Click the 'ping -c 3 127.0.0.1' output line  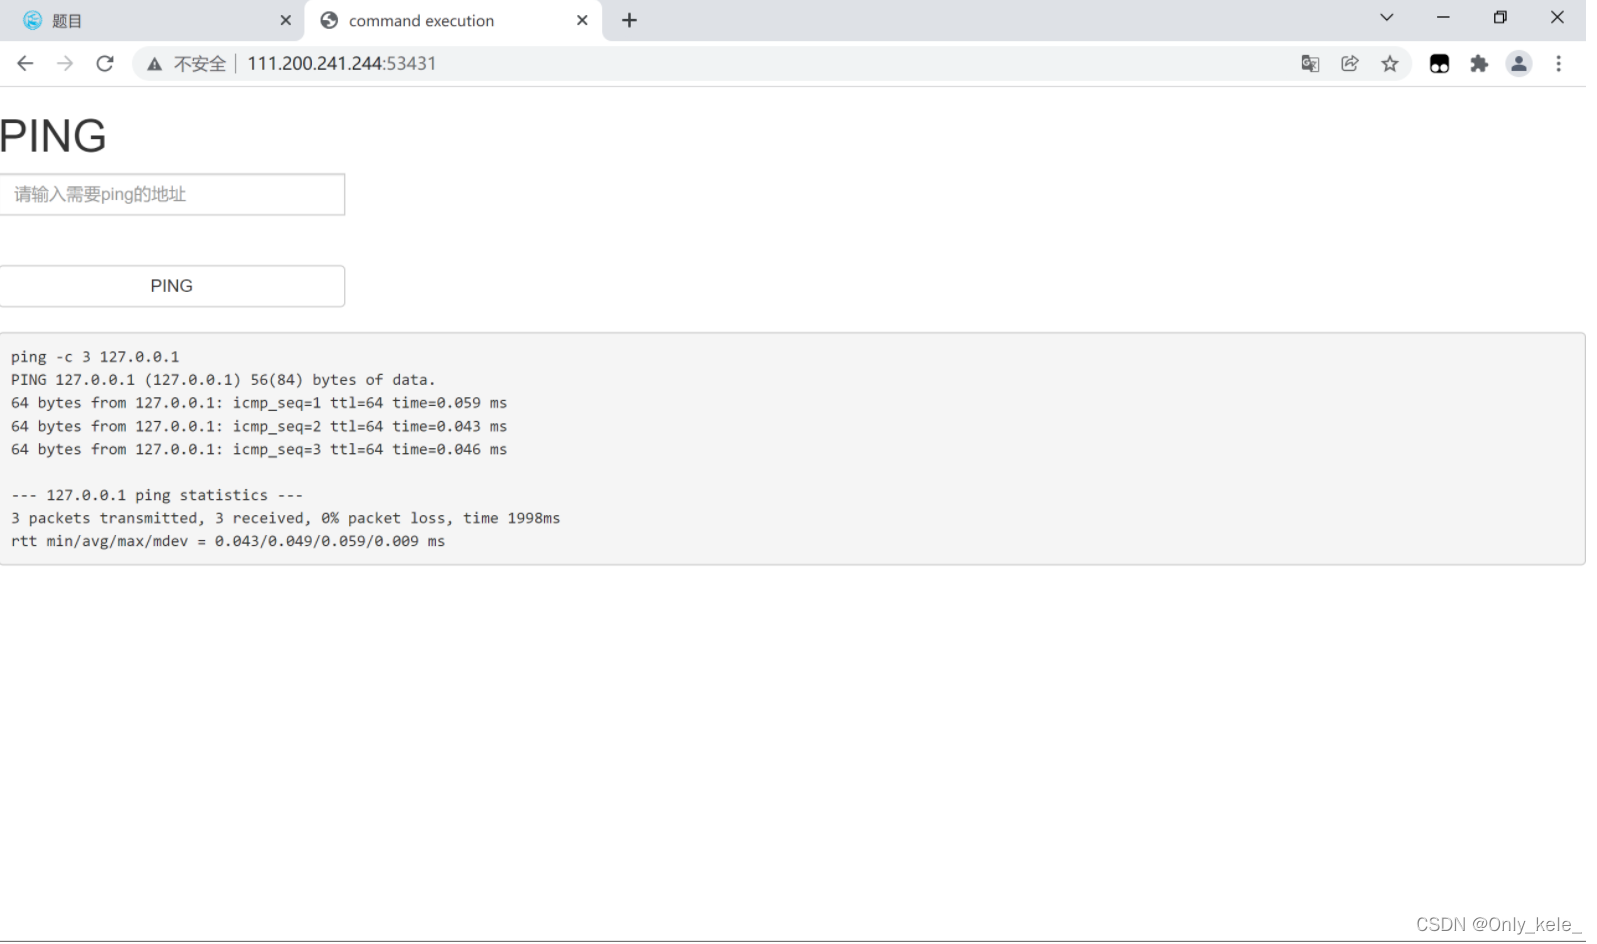[95, 357]
